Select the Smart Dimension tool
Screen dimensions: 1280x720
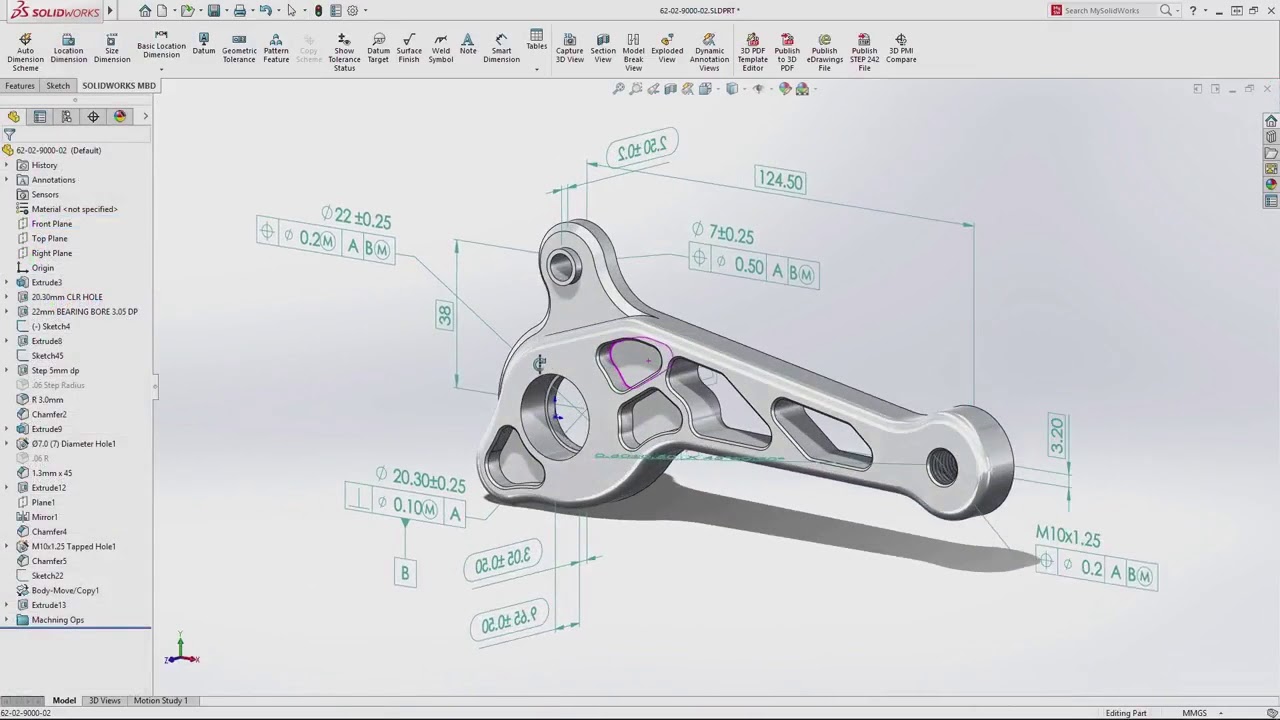coord(501,49)
